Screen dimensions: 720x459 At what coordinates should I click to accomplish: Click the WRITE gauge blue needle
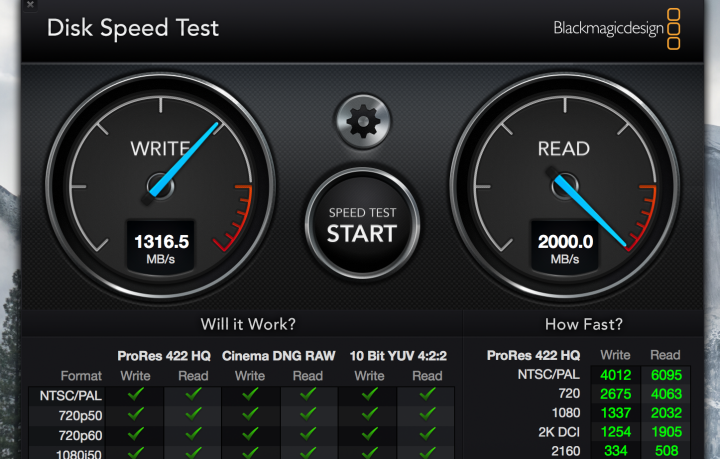pos(183,161)
